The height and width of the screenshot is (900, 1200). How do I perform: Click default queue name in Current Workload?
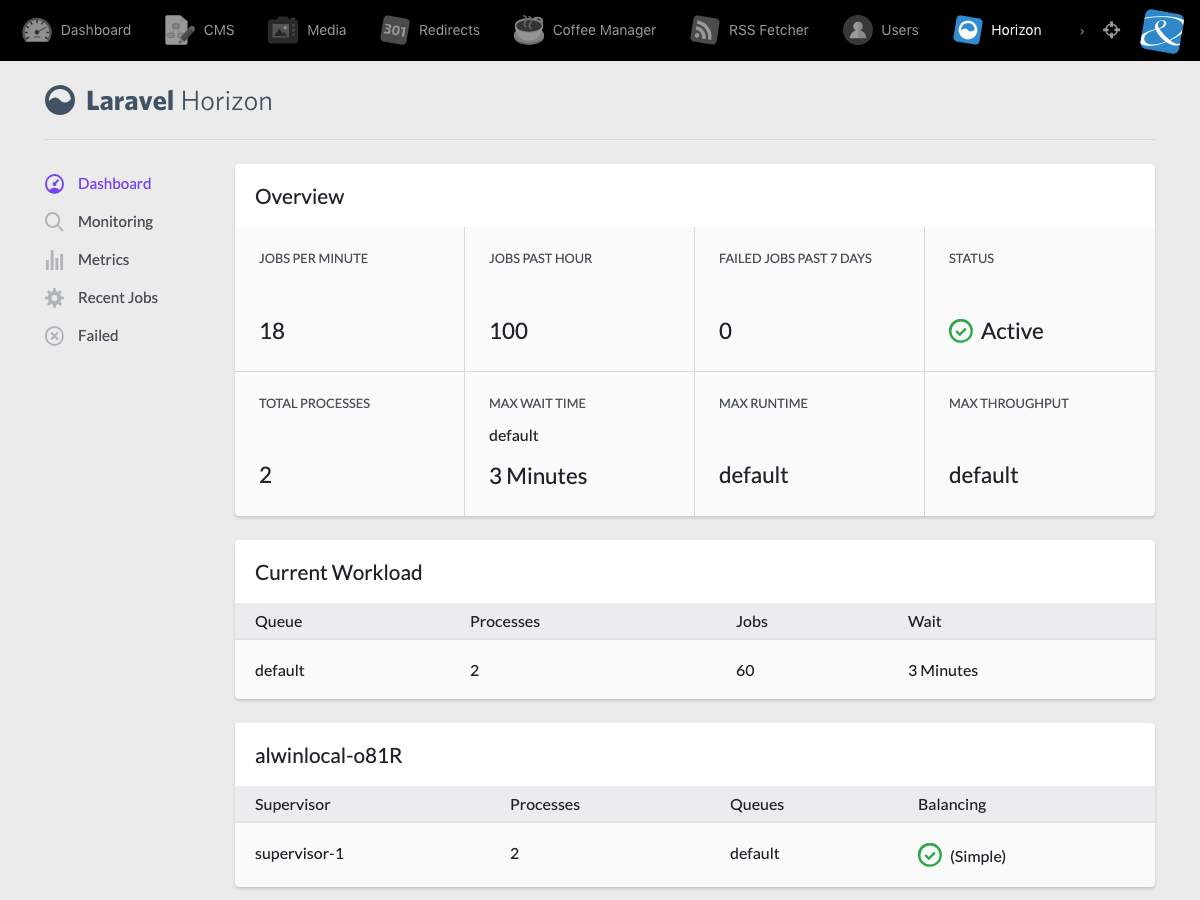click(280, 671)
